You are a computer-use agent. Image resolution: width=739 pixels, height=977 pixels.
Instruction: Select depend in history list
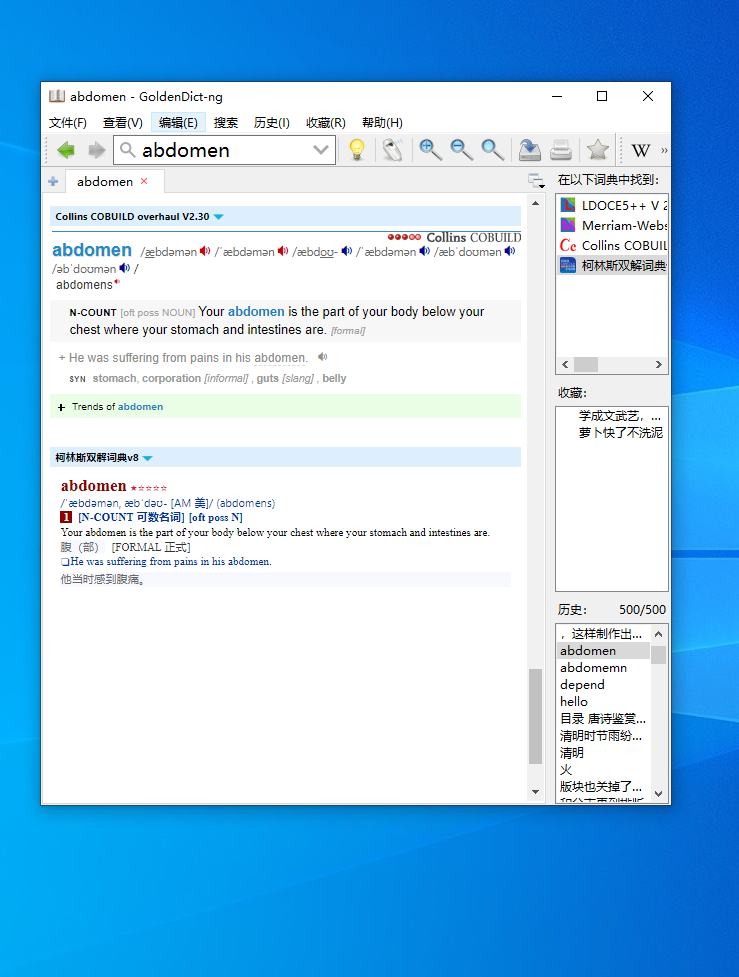click(582, 685)
